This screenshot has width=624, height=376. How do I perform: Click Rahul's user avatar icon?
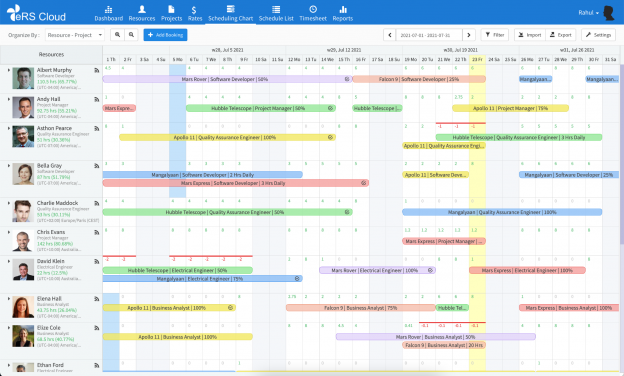[x=608, y=13]
